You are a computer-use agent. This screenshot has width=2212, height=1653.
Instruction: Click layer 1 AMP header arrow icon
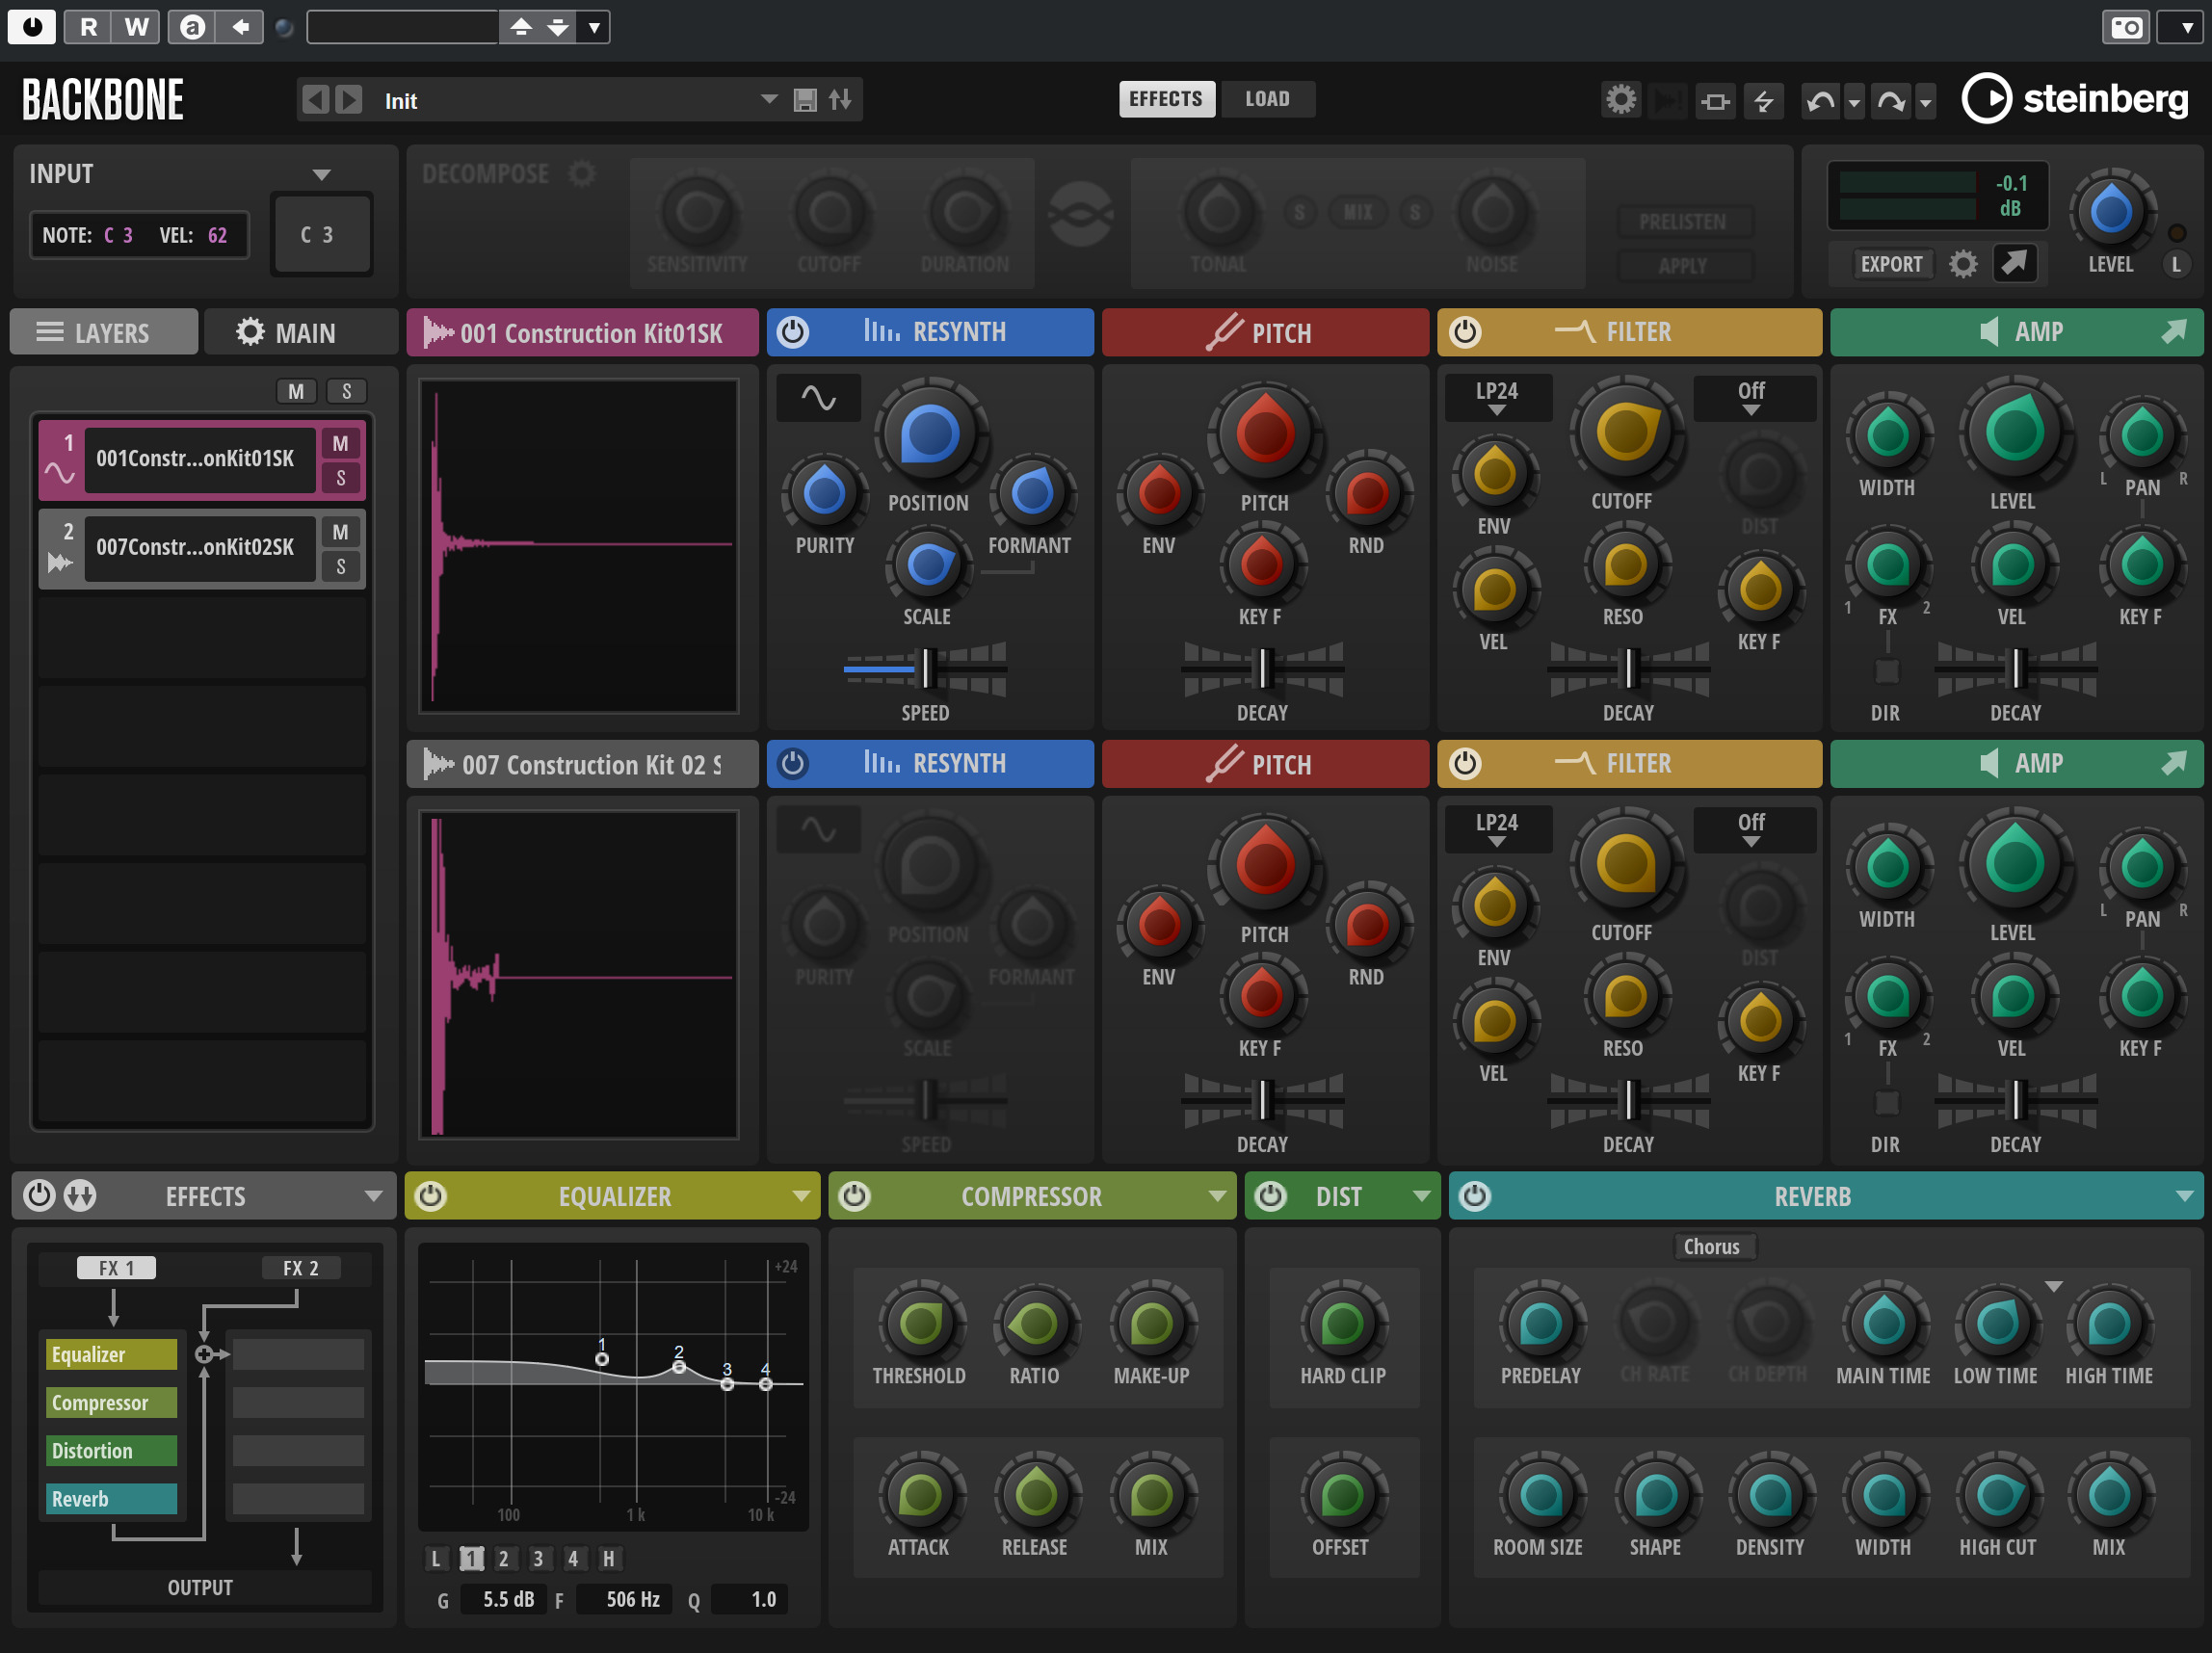2174,331
